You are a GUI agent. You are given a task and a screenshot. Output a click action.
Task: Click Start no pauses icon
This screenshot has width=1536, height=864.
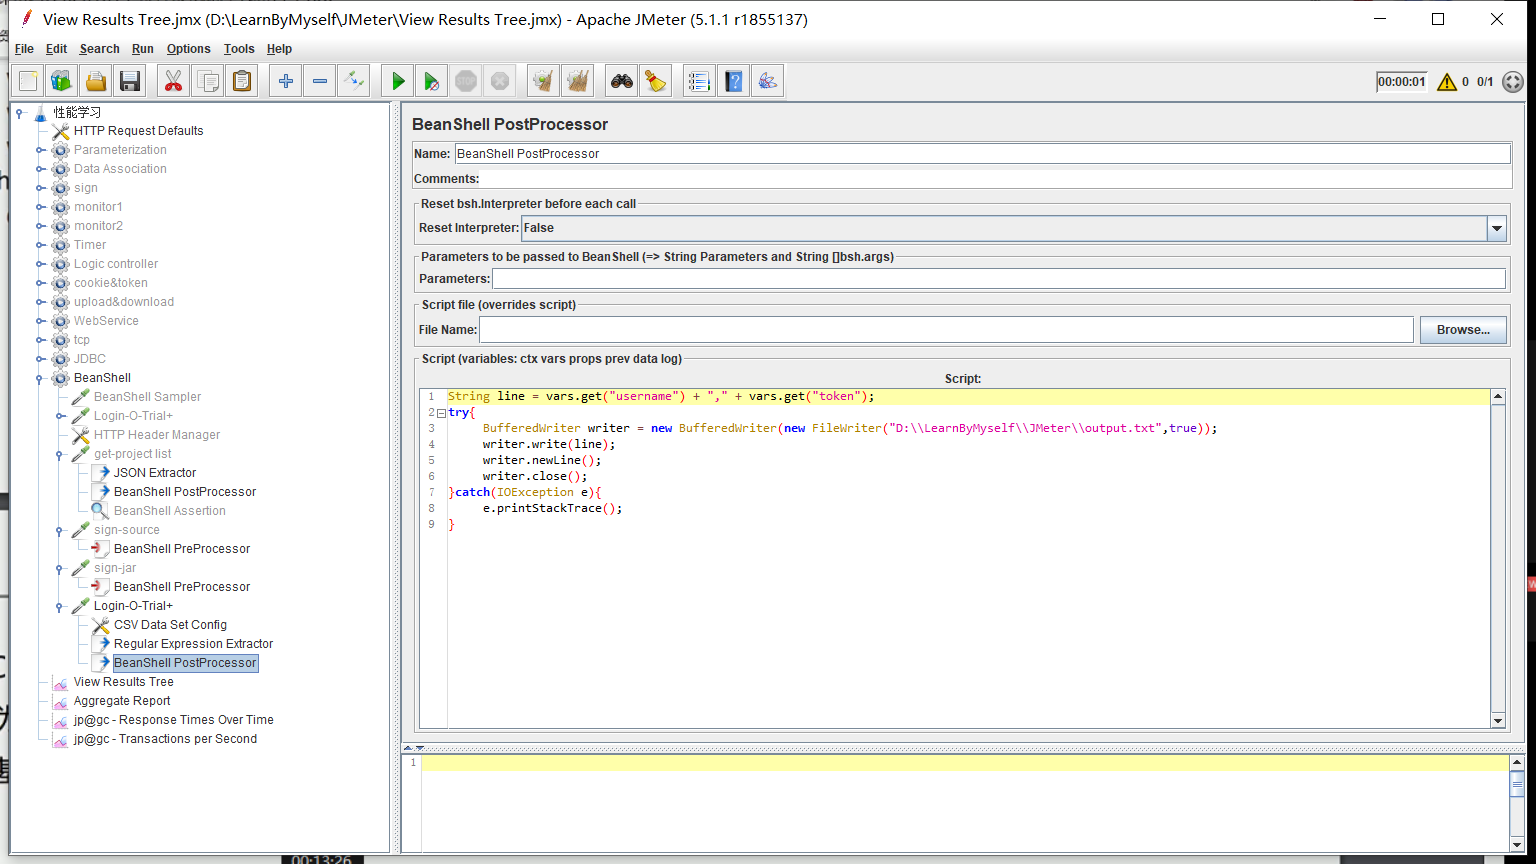click(x=431, y=81)
